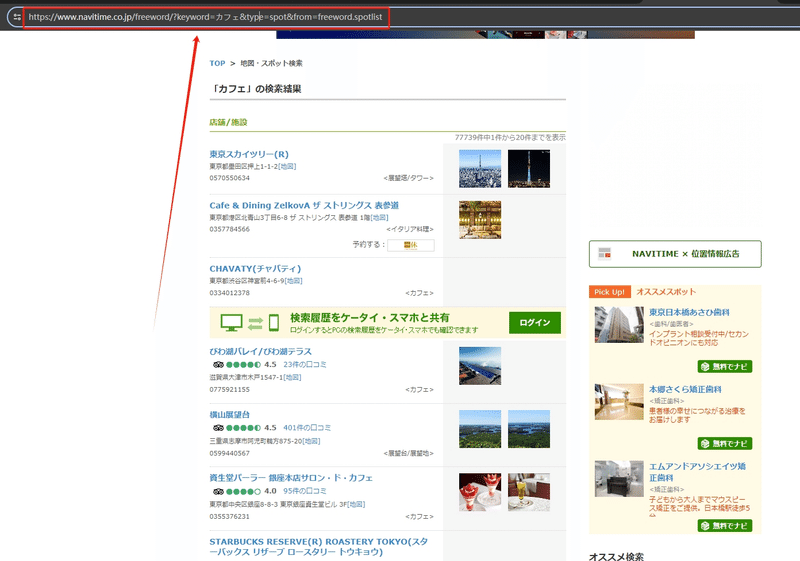Open the 23件の口コミ reviews link
The image size is (800, 561).
pyautogui.click(x=305, y=364)
